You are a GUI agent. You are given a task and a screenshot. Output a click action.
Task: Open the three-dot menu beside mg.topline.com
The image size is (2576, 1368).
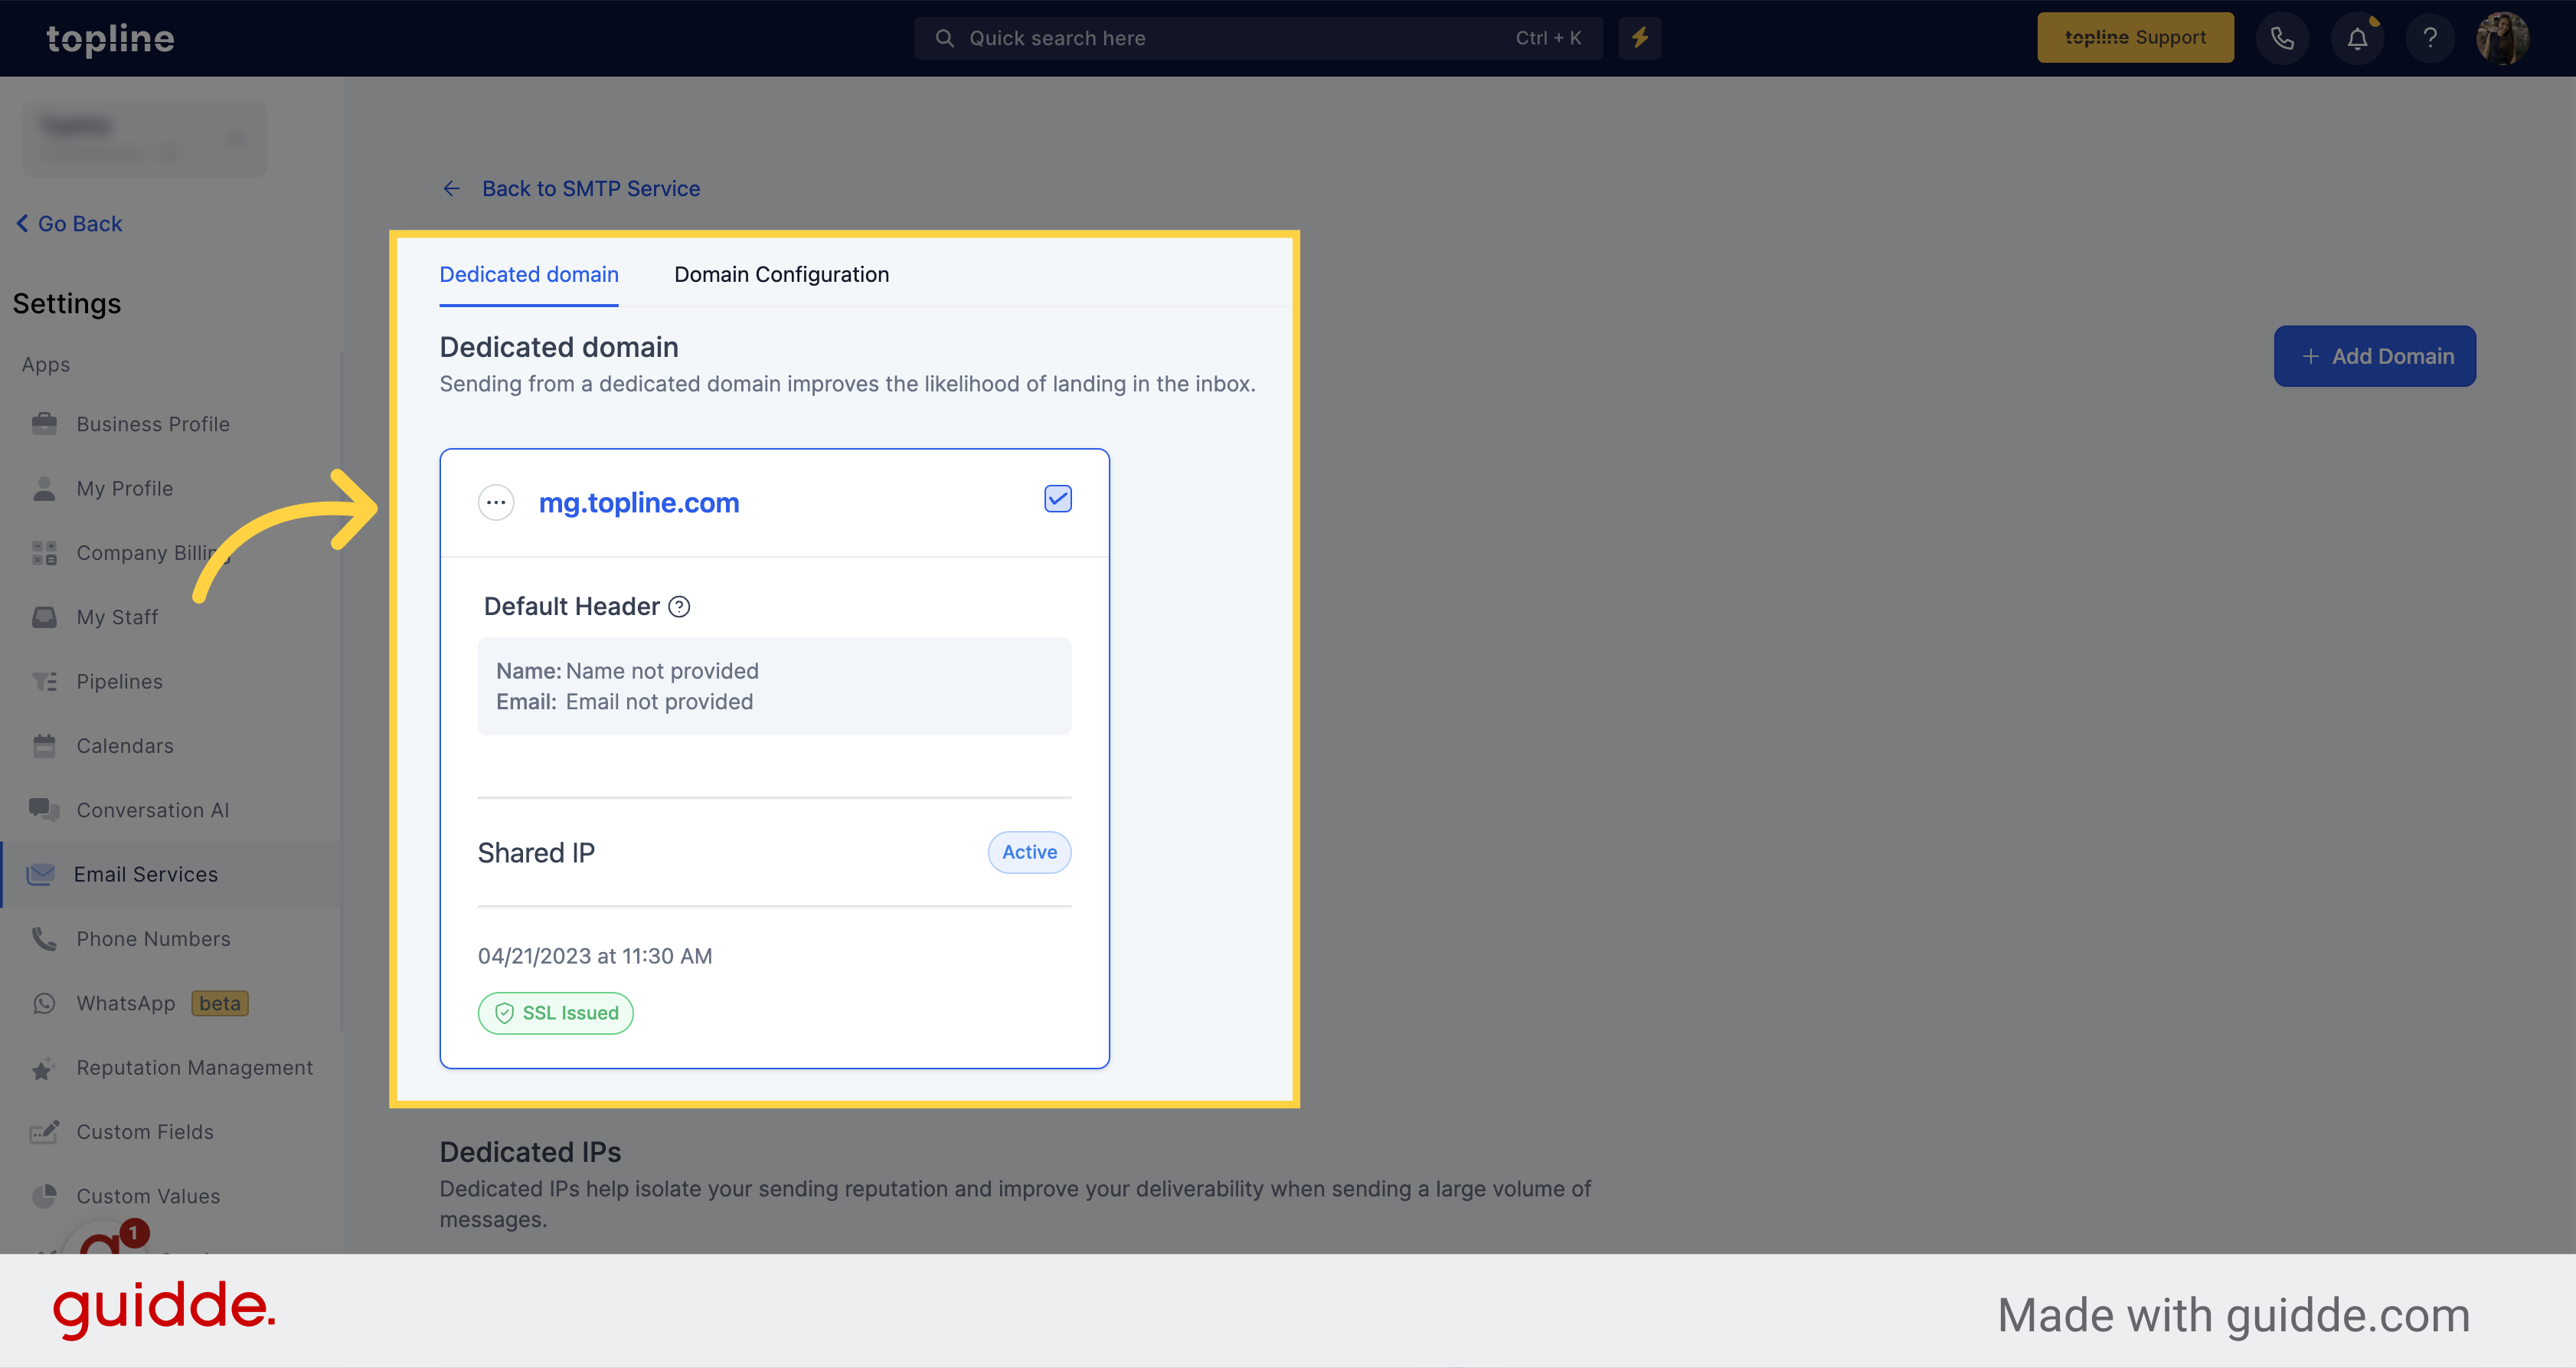tap(496, 503)
